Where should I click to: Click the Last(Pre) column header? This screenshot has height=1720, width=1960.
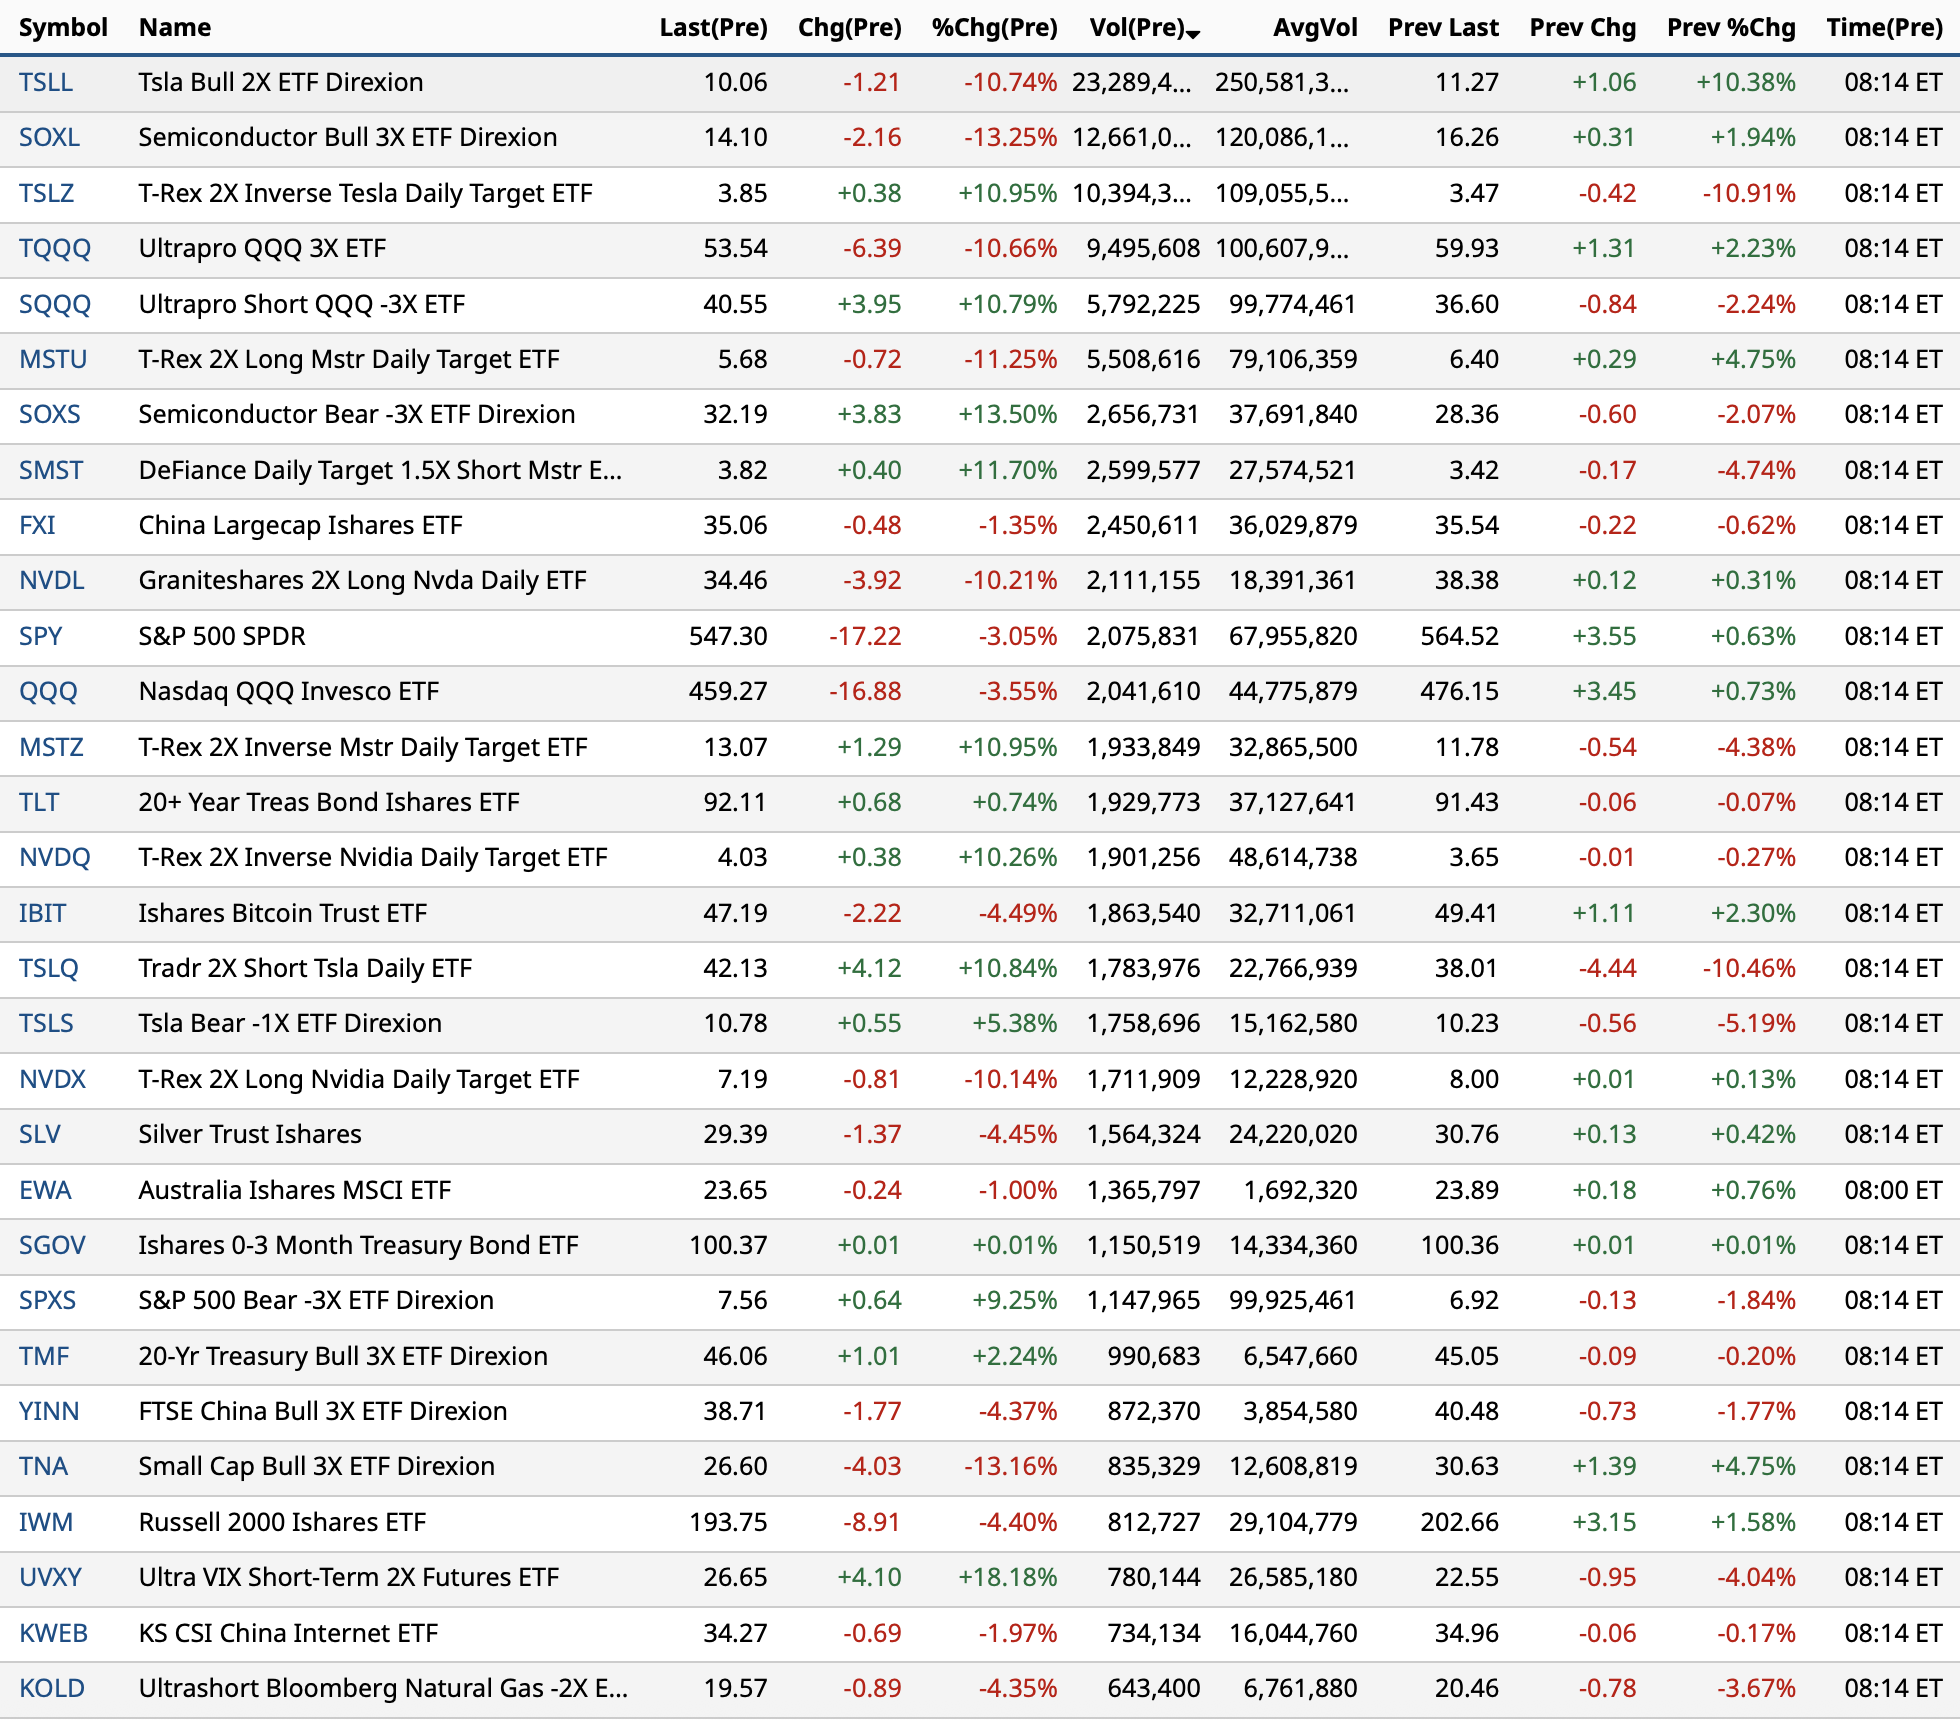pyautogui.click(x=713, y=28)
